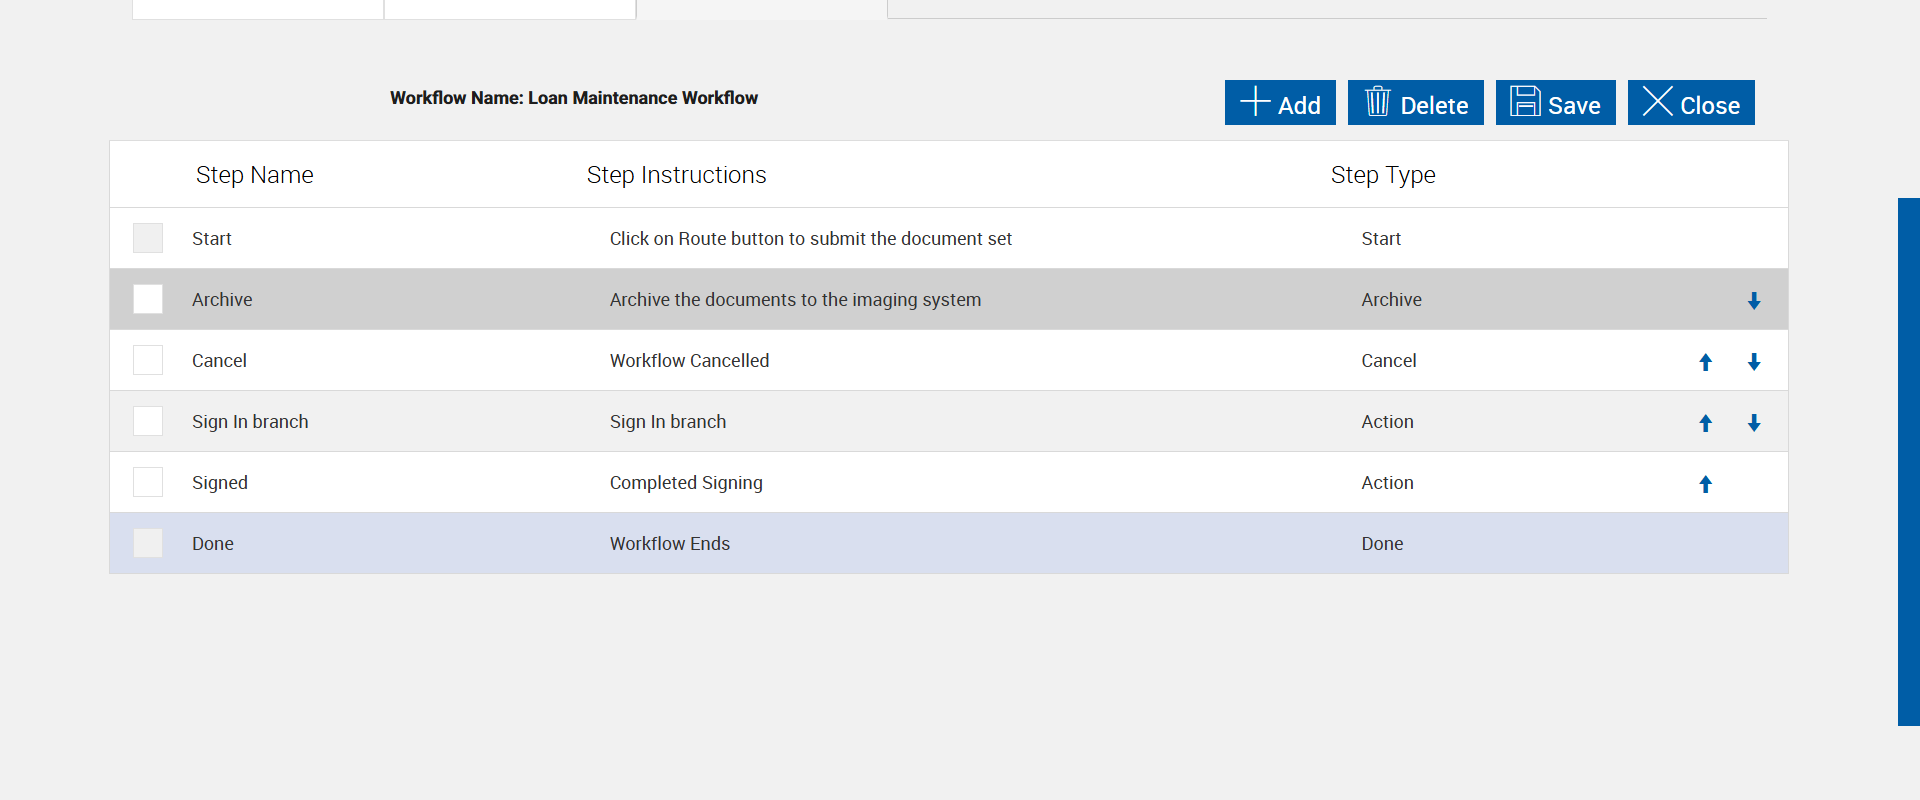Move the Archive step down
The image size is (1920, 800).
pos(1754,301)
